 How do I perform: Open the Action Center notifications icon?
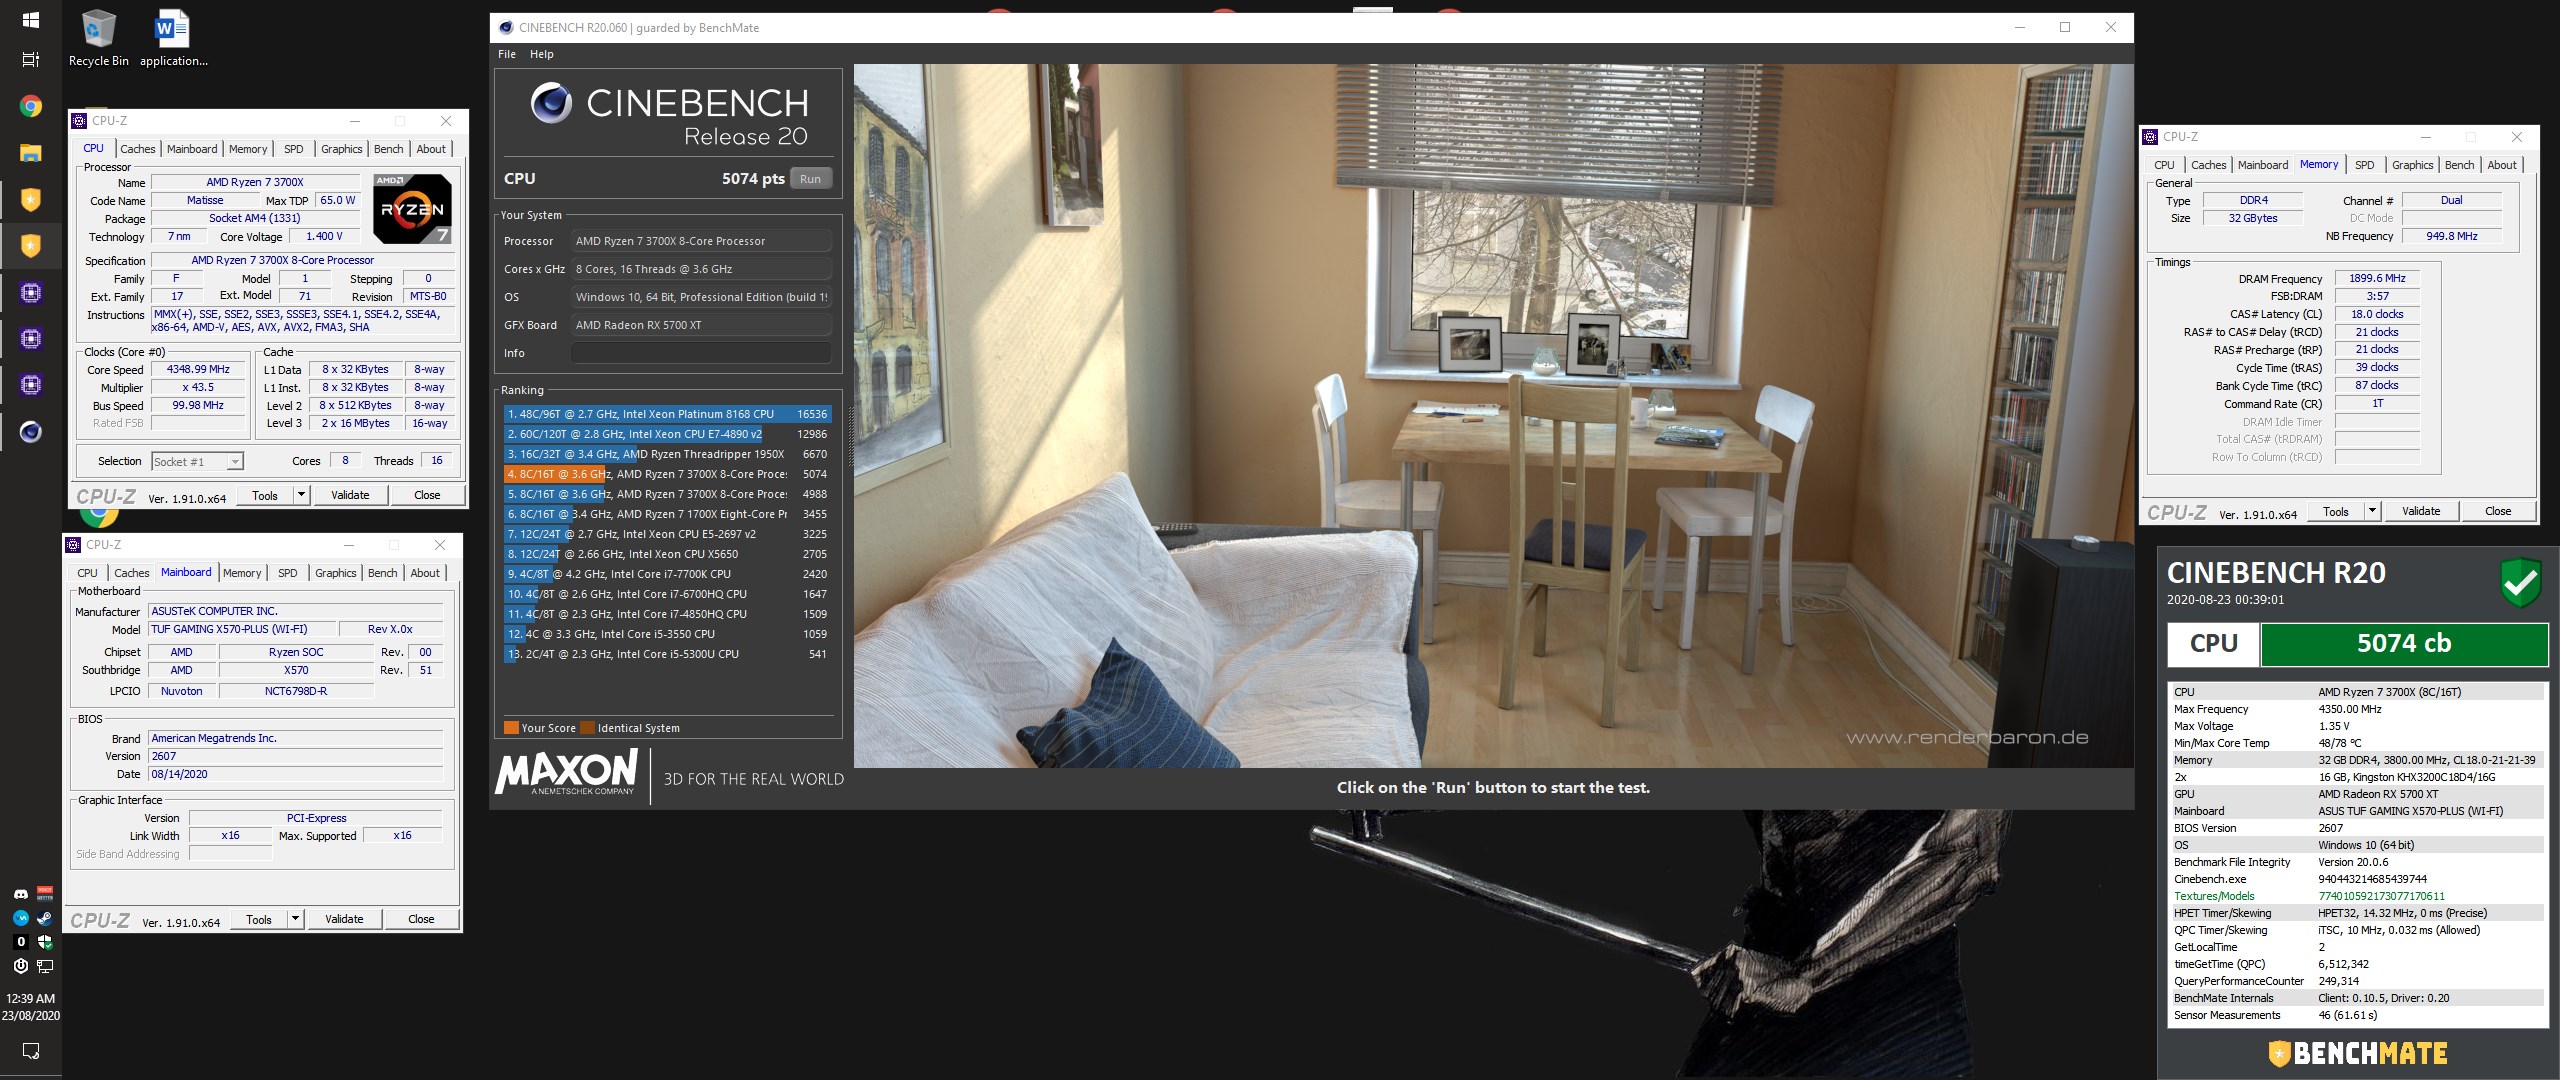pos(30,1050)
